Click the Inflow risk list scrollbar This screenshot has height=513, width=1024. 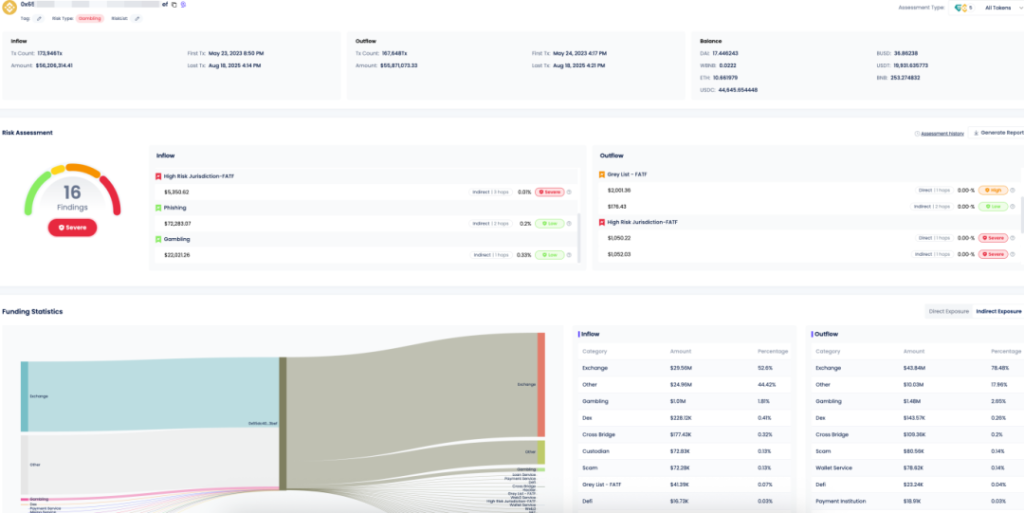[x=579, y=238]
